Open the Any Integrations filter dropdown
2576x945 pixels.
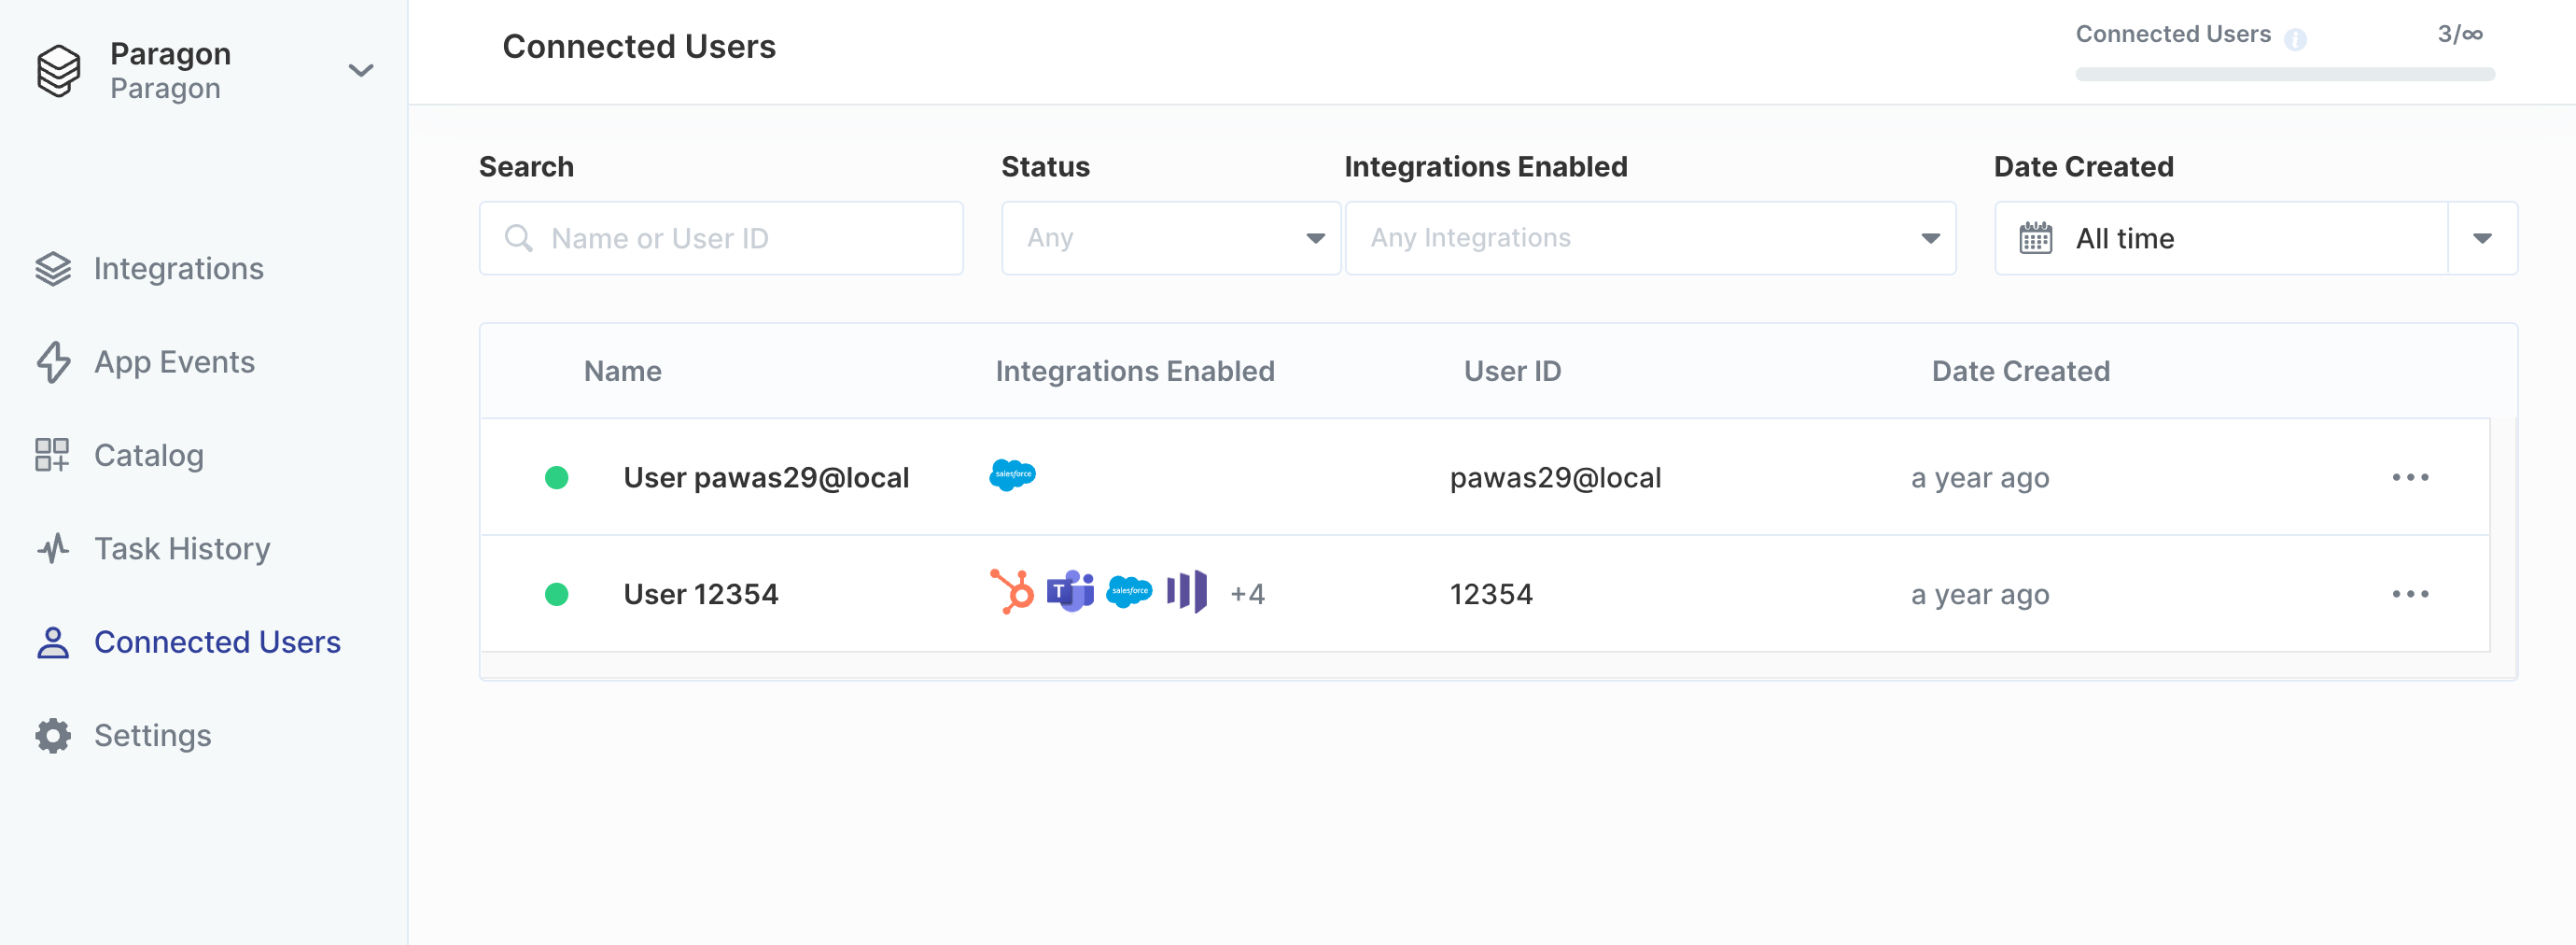[x=1650, y=238]
